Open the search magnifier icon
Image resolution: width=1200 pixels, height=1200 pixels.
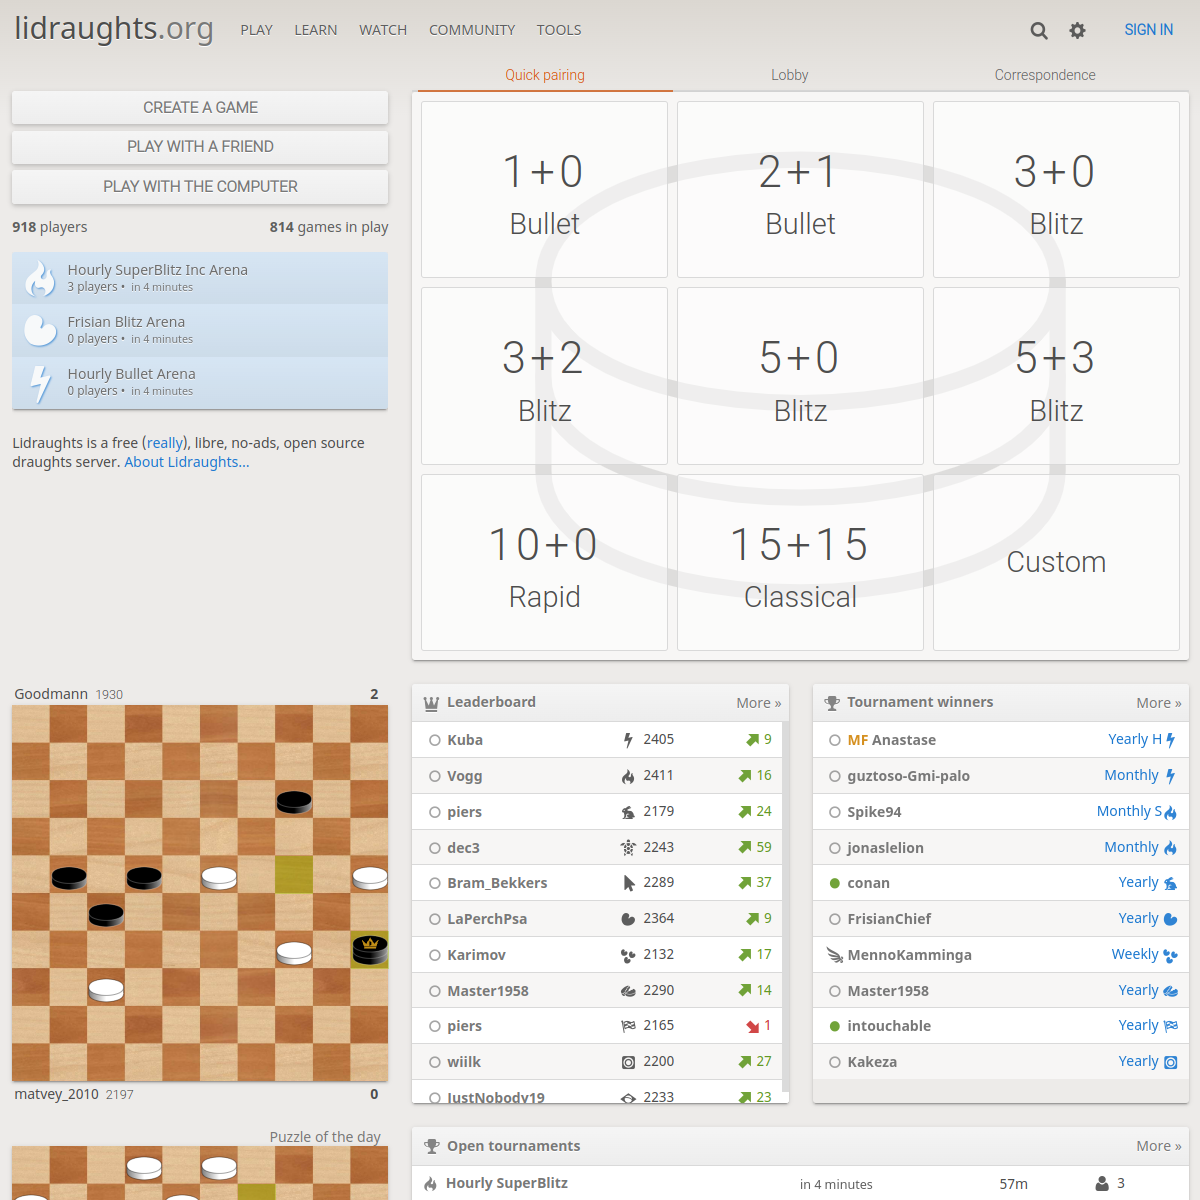click(x=1039, y=30)
